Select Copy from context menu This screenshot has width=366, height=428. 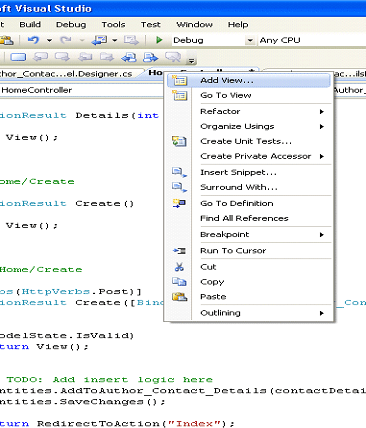[x=249, y=282]
